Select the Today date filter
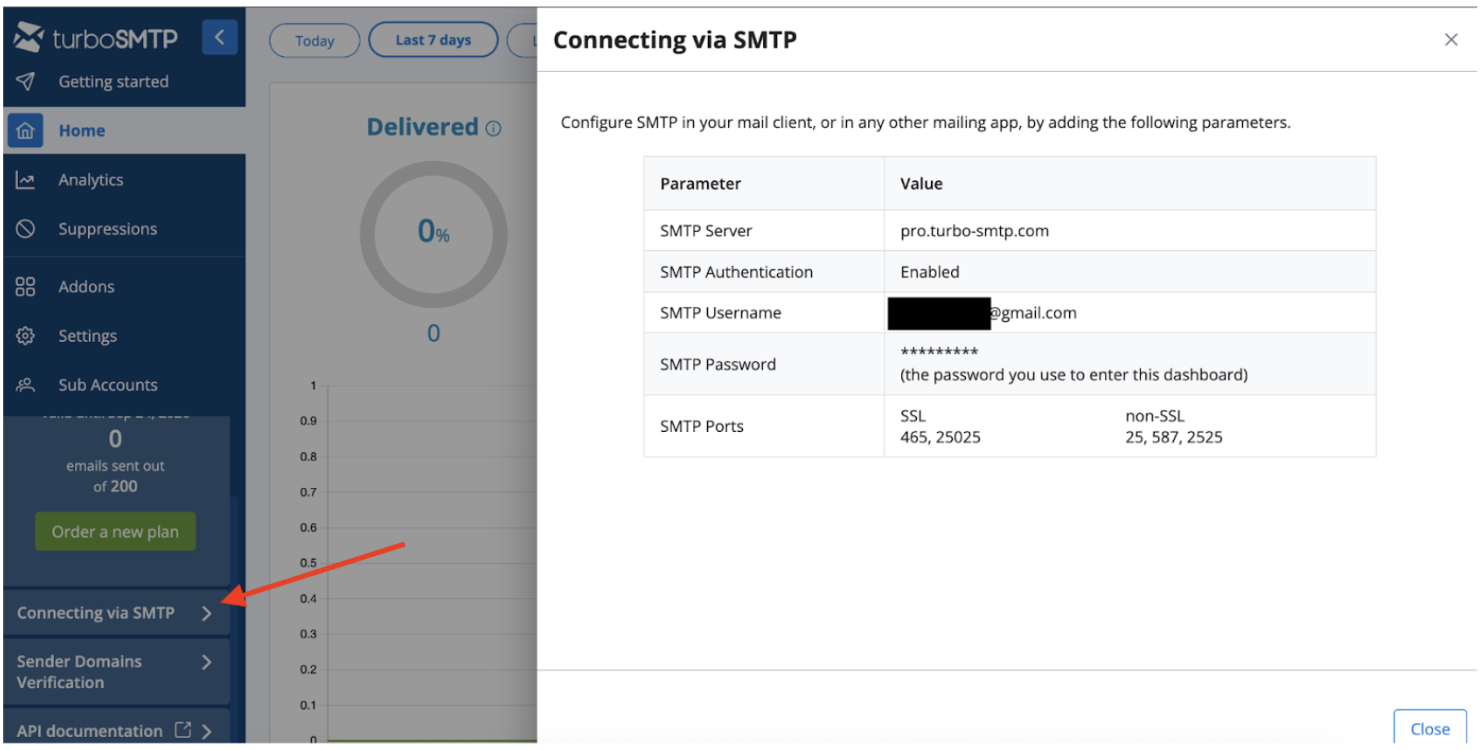This screenshot has height=750, width=1480. (x=314, y=41)
